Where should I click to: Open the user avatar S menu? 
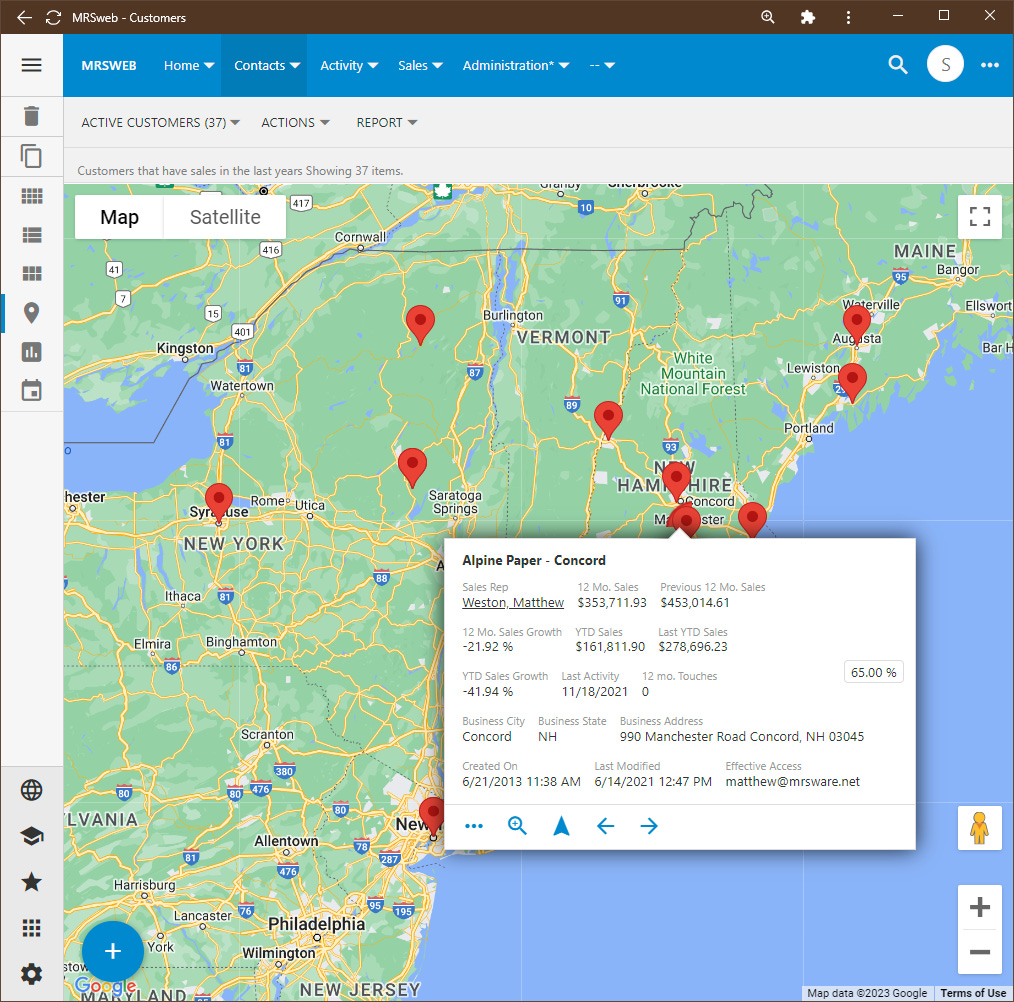(x=945, y=64)
